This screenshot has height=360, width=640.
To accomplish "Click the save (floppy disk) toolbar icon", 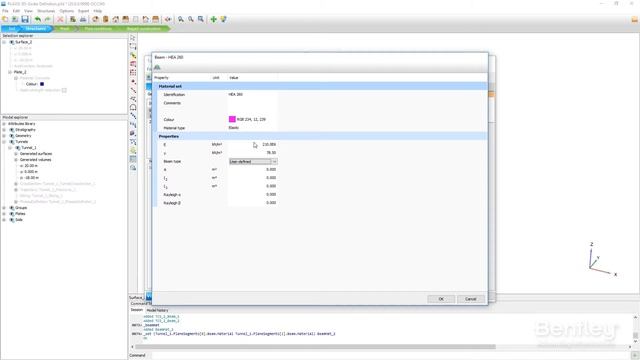I will (25, 19).
